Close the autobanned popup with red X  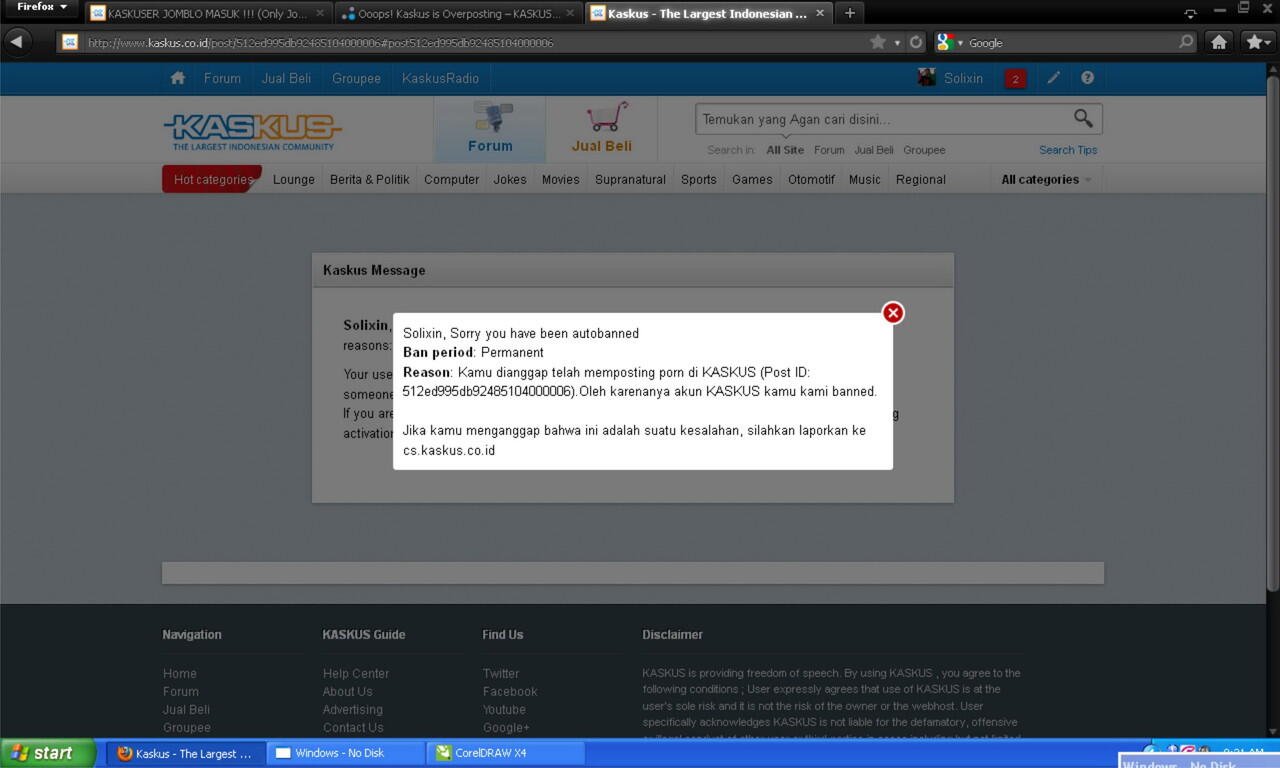pos(893,313)
